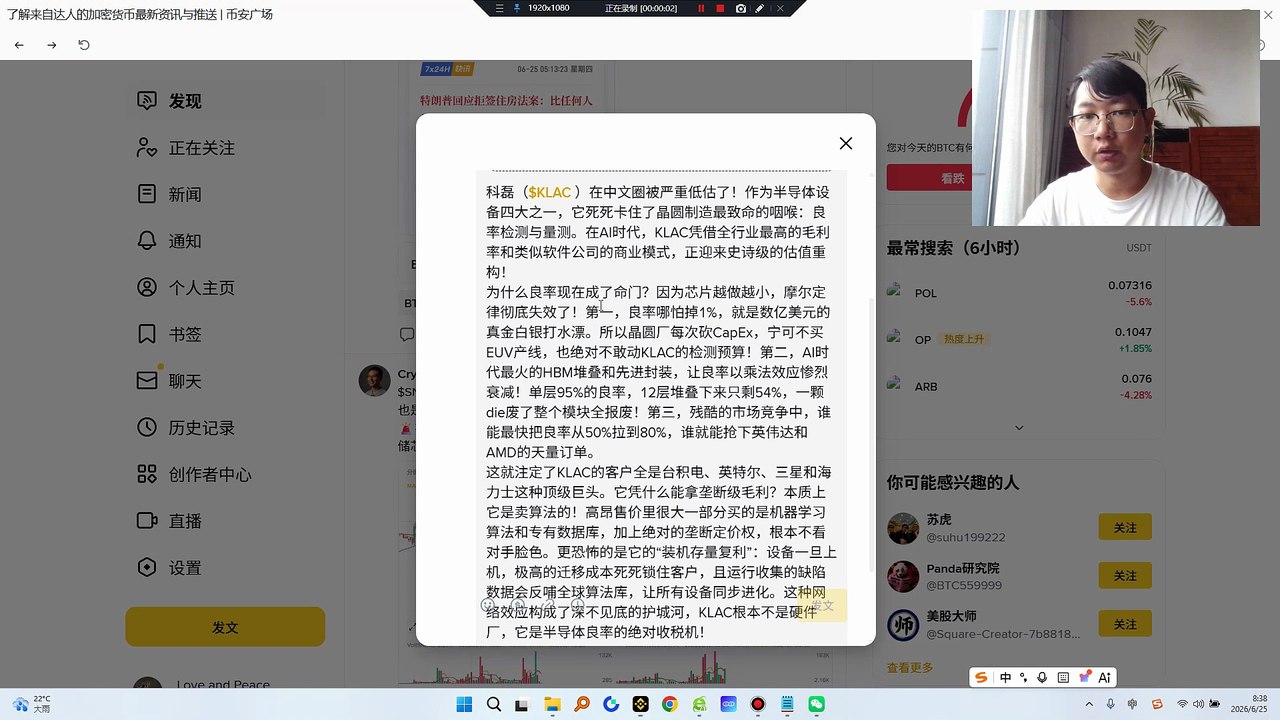Go back with browser back arrow
1280x720 pixels.
point(19,45)
